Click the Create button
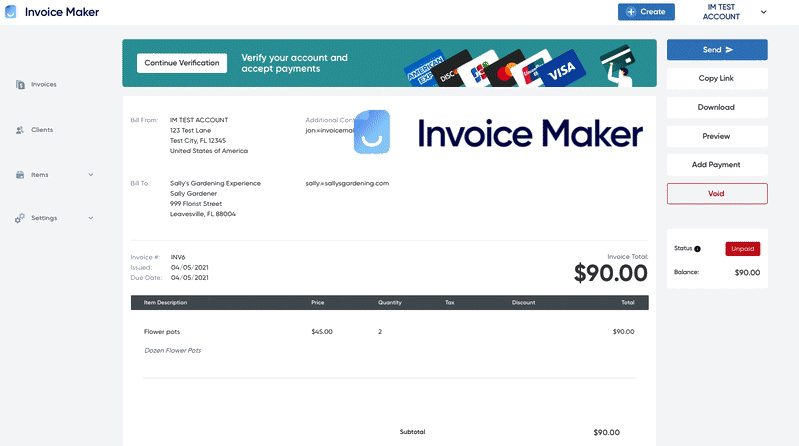This screenshot has height=446, width=799. click(x=646, y=12)
